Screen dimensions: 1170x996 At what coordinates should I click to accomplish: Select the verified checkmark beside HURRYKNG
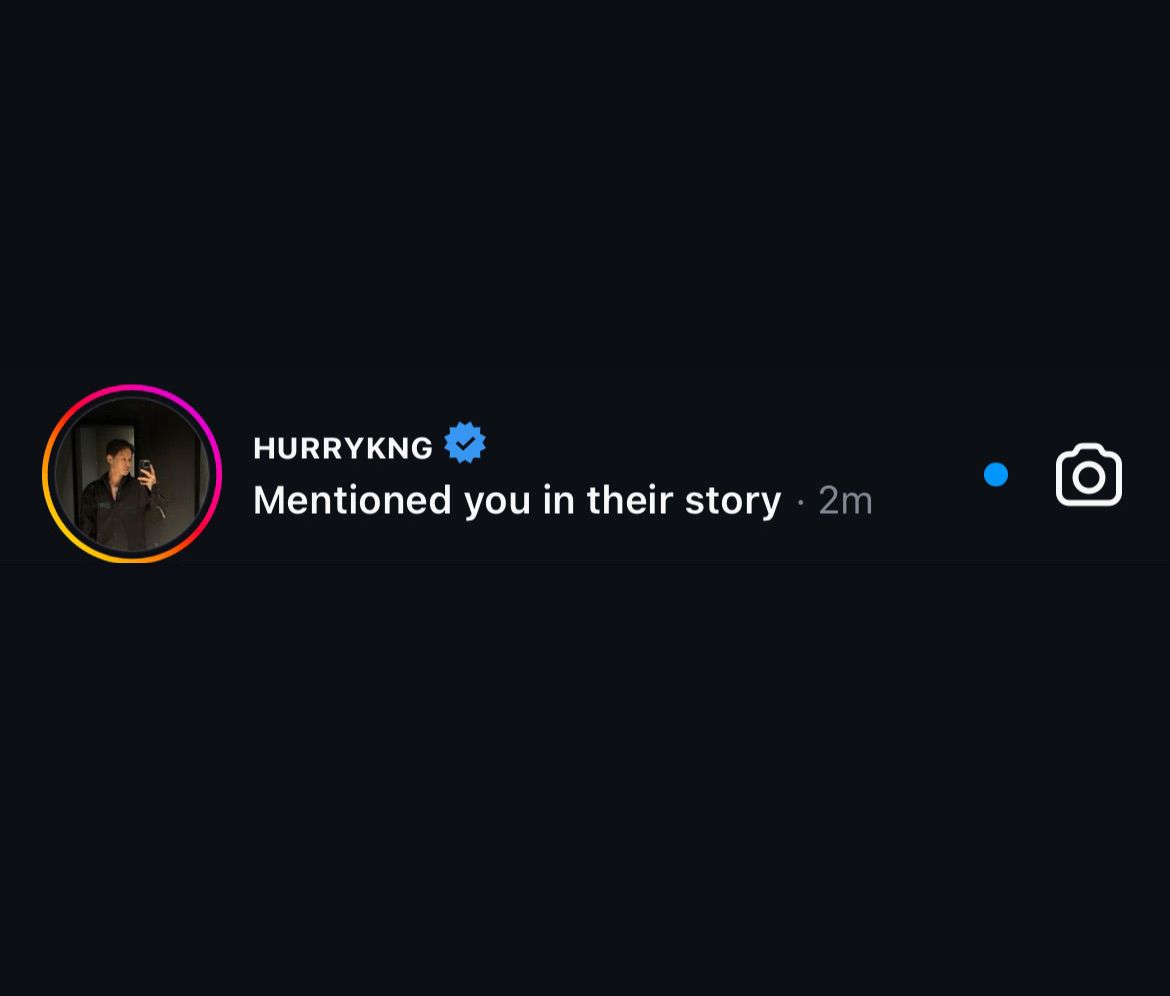465,443
